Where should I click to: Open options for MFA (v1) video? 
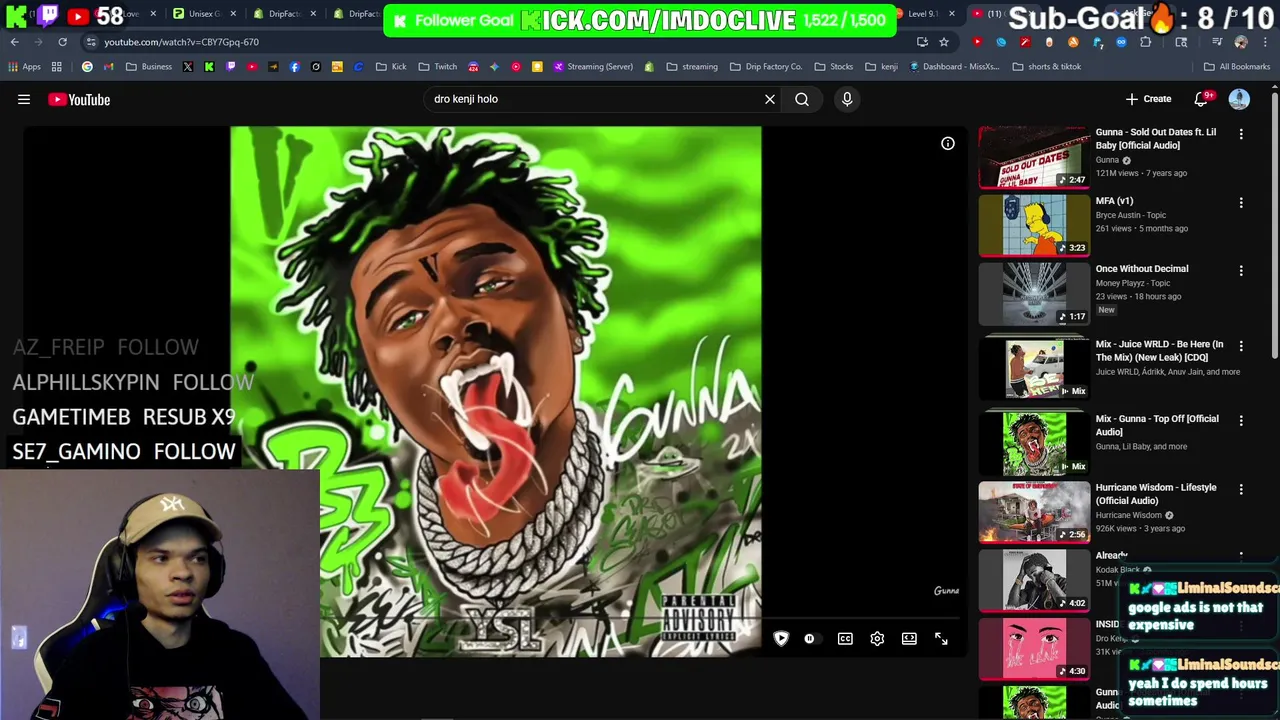pyautogui.click(x=1241, y=202)
